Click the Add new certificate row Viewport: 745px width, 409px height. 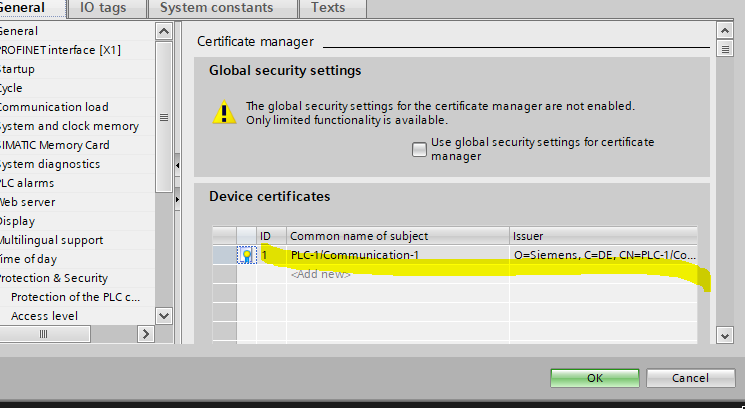pos(320,274)
